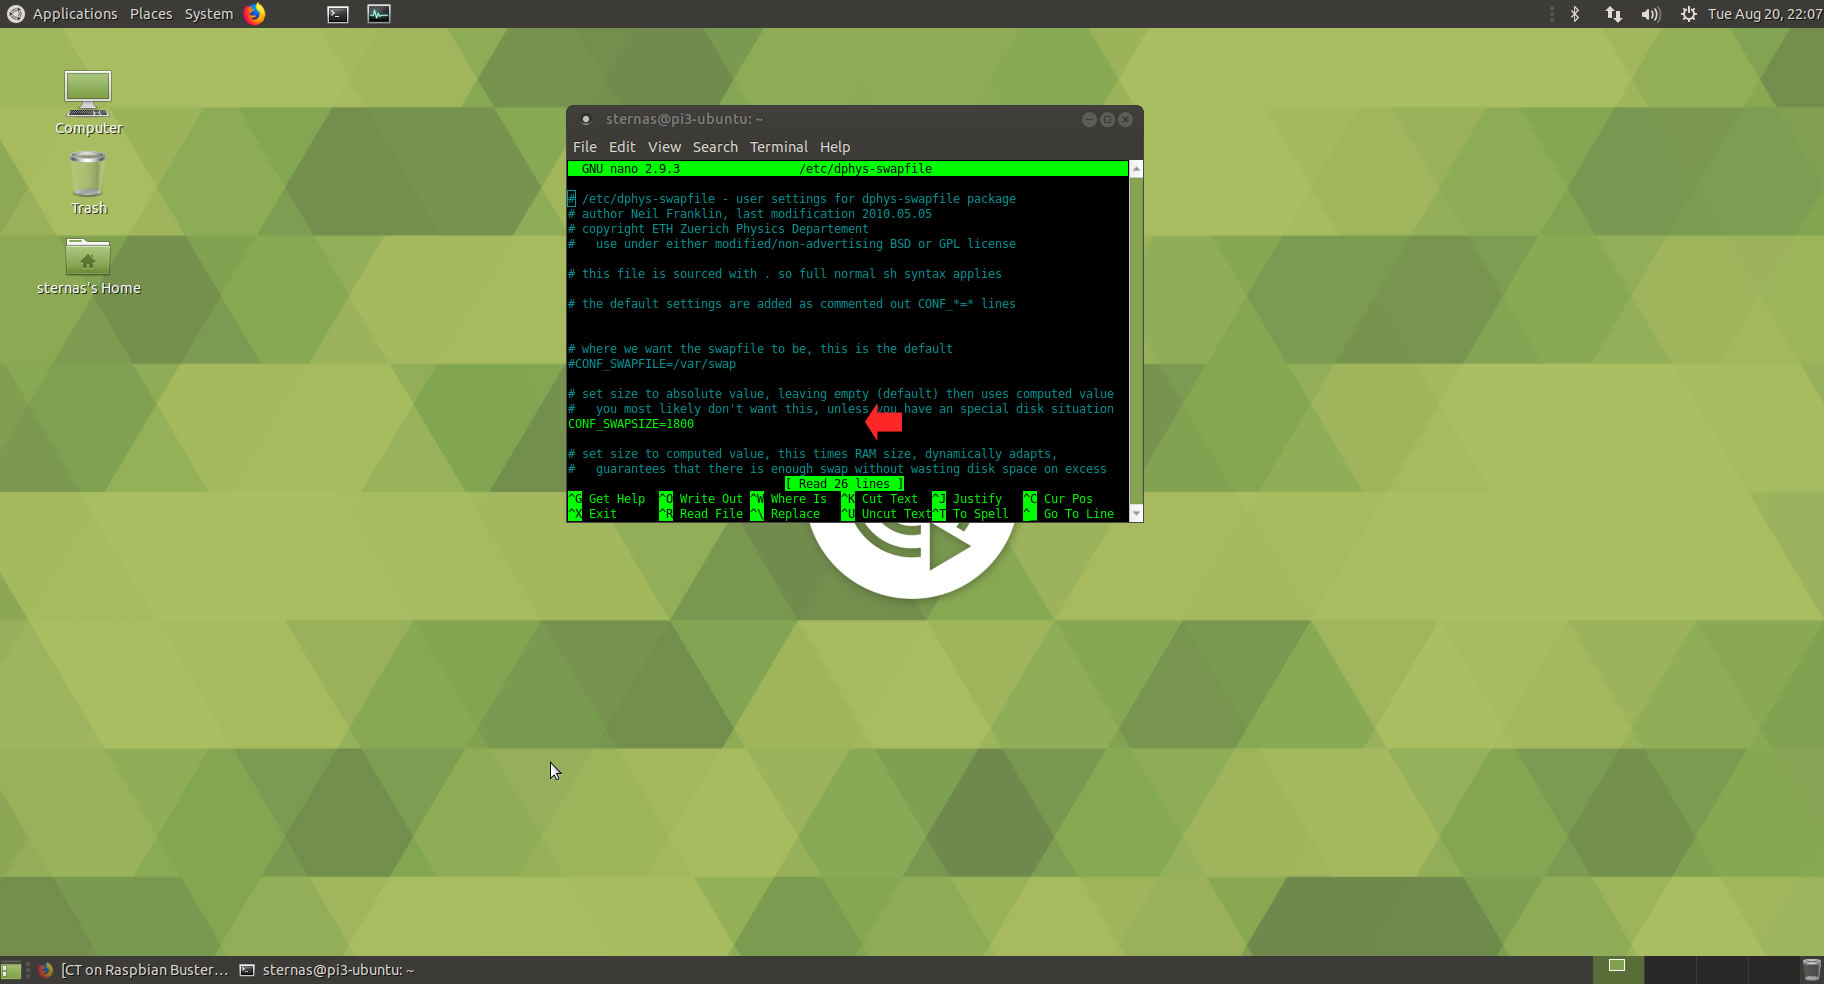Launch terminal from top panel launcher
The image size is (1824, 984).
[x=338, y=14]
